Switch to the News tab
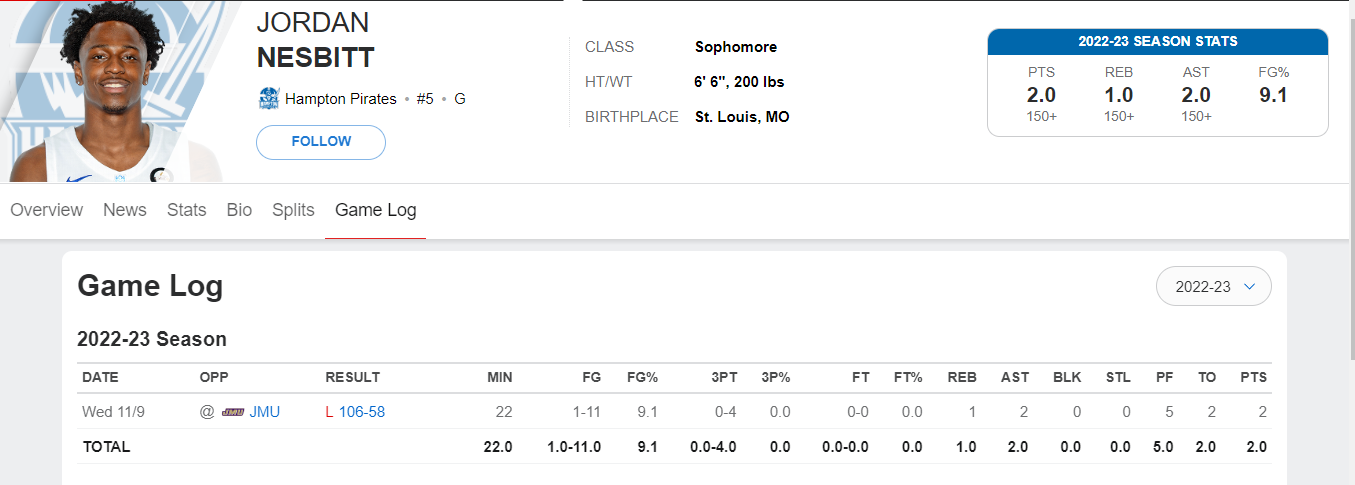This screenshot has height=485, width=1355. [125, 210]
